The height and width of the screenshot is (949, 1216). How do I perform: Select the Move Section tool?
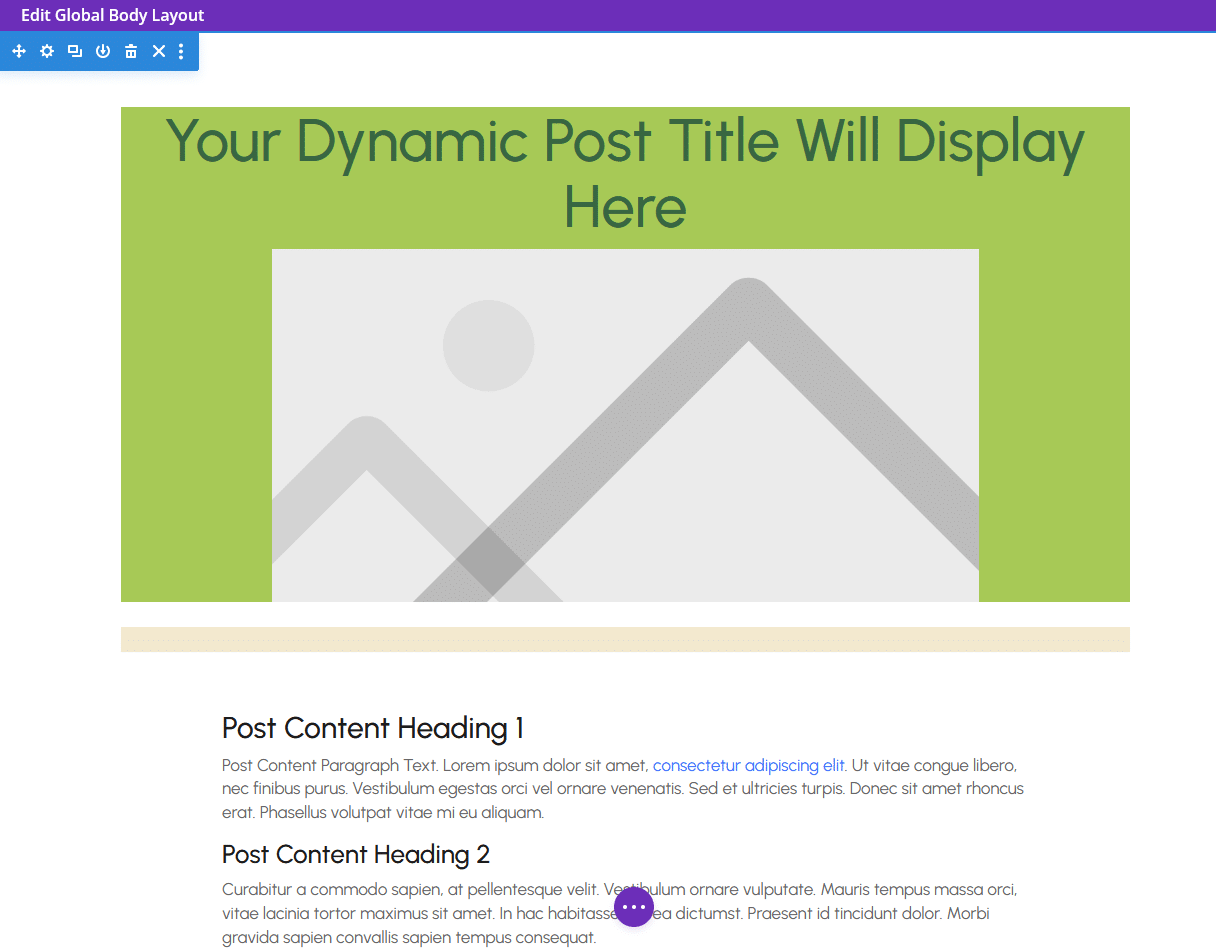pyautogui.click(x=18, y=50)
